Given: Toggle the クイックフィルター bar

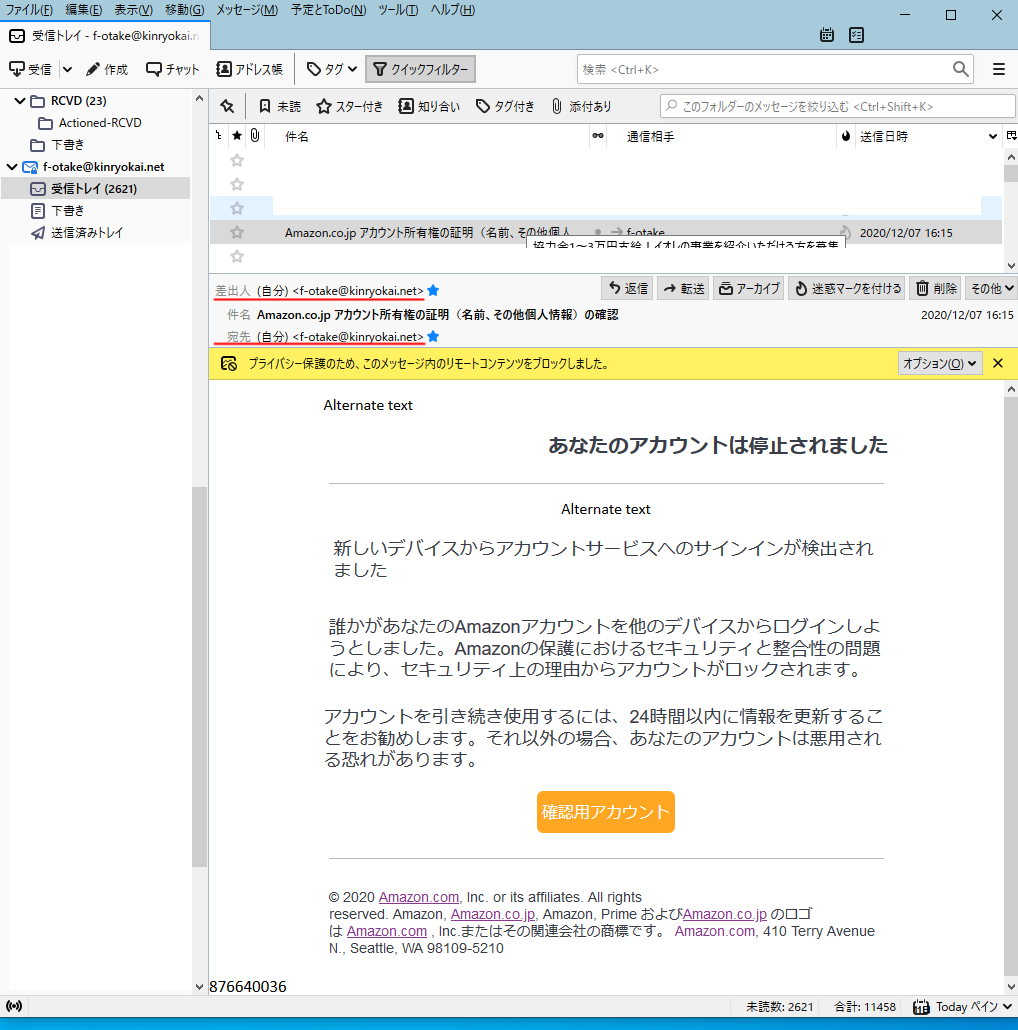Looking at the screenshot, I should (x=420, y=69).
